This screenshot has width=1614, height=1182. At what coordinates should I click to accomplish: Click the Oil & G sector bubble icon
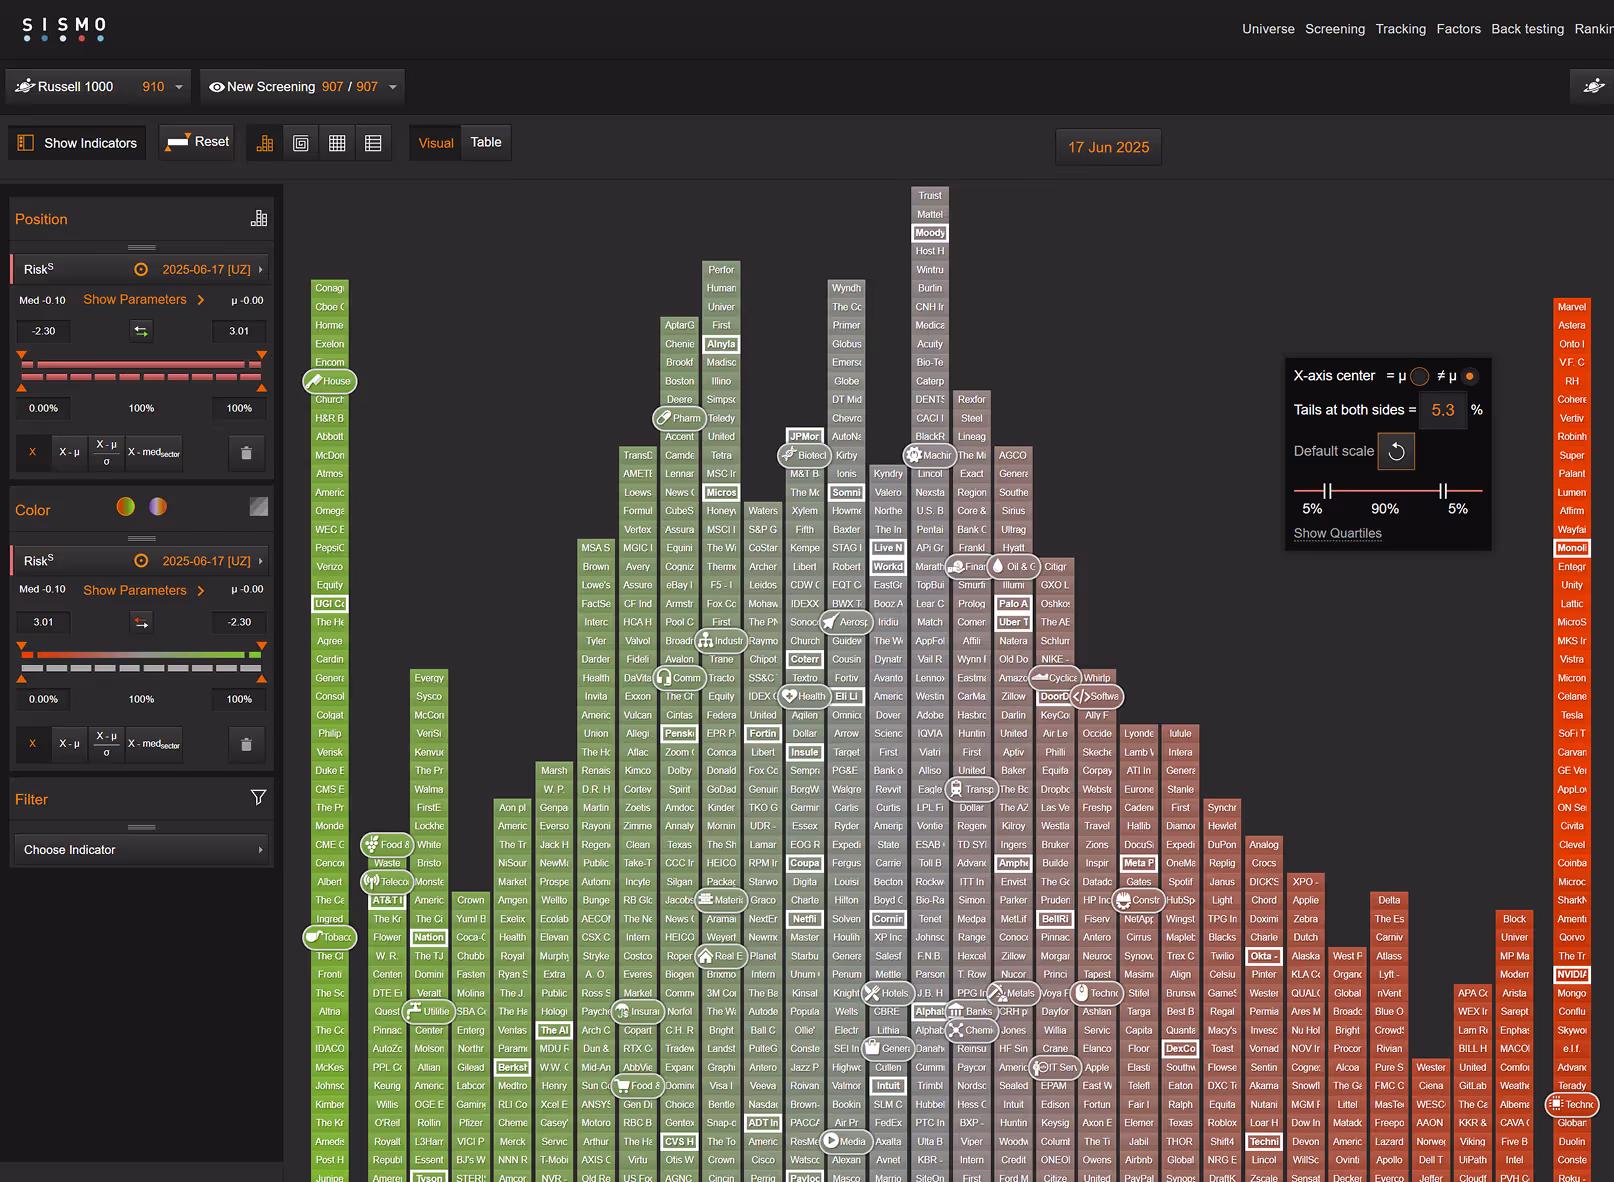pos(1014,566)
